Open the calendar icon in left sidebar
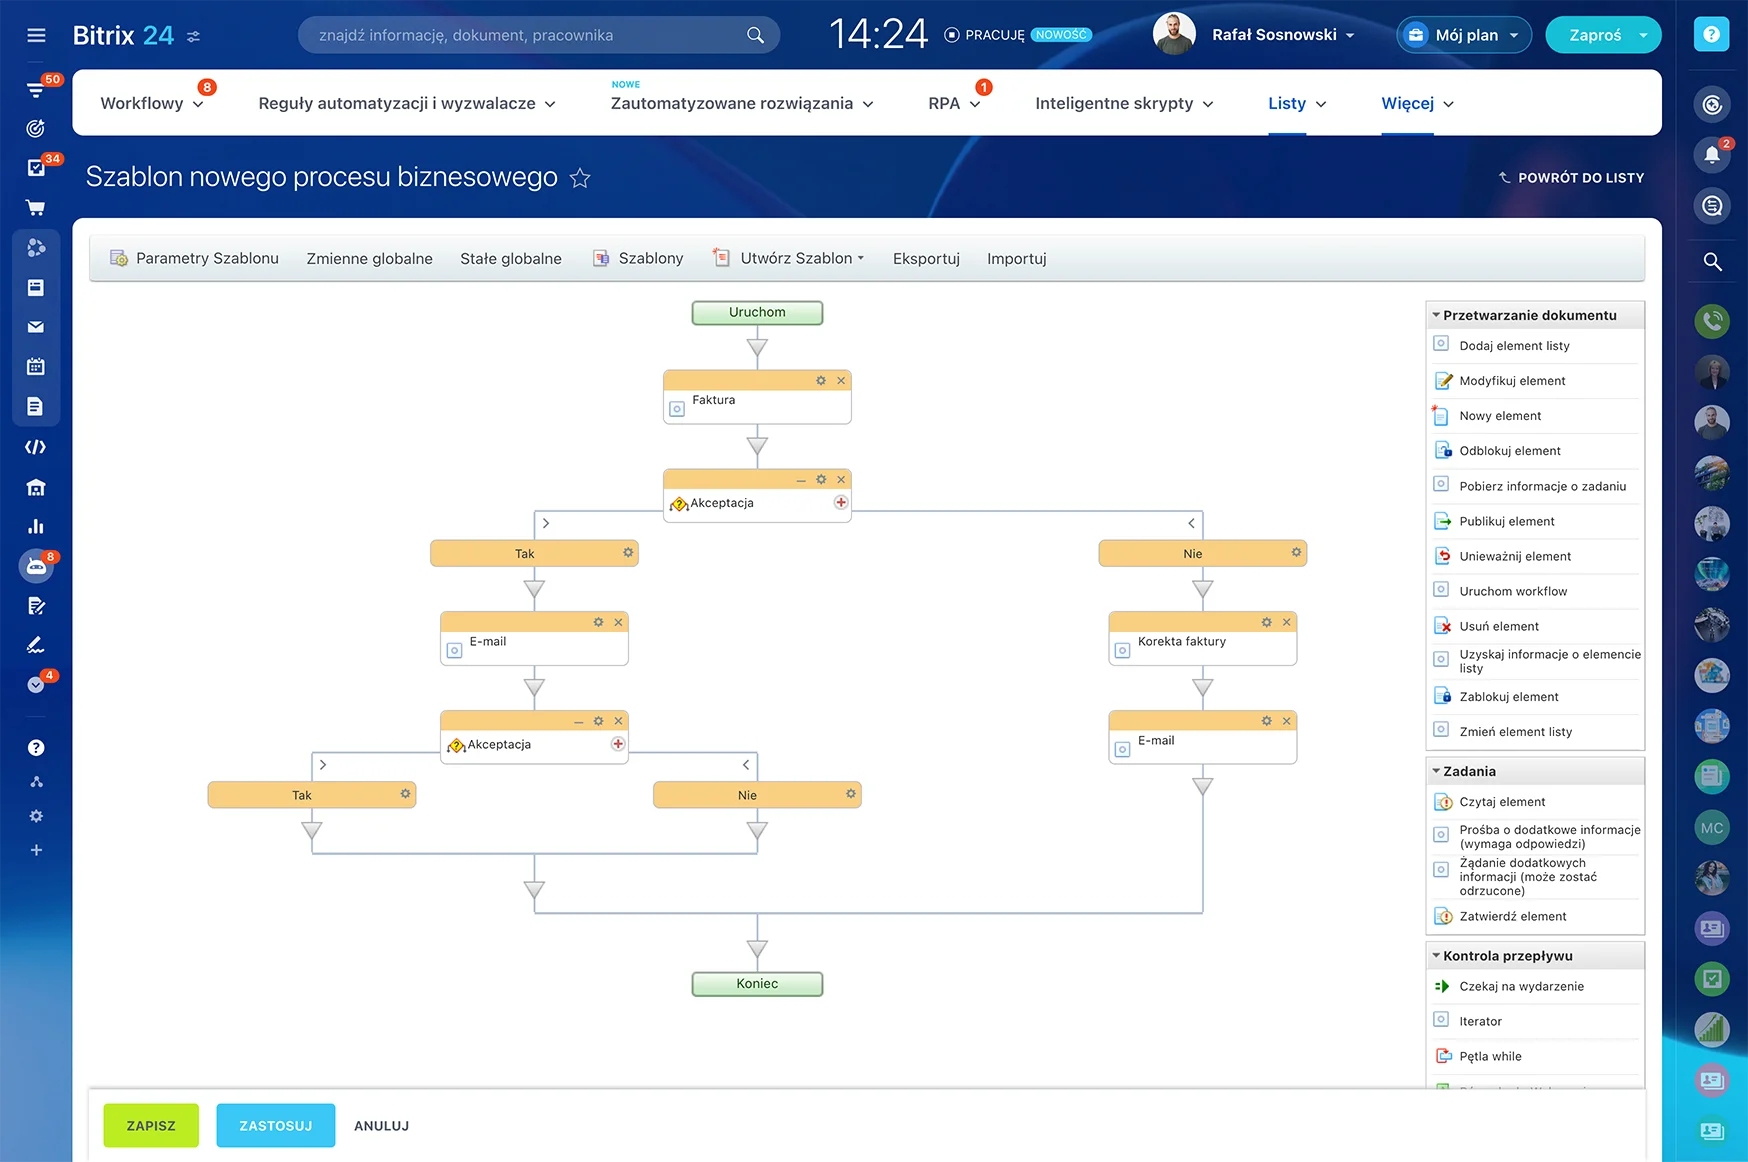1748x1162 pixels. click(36, 367)
